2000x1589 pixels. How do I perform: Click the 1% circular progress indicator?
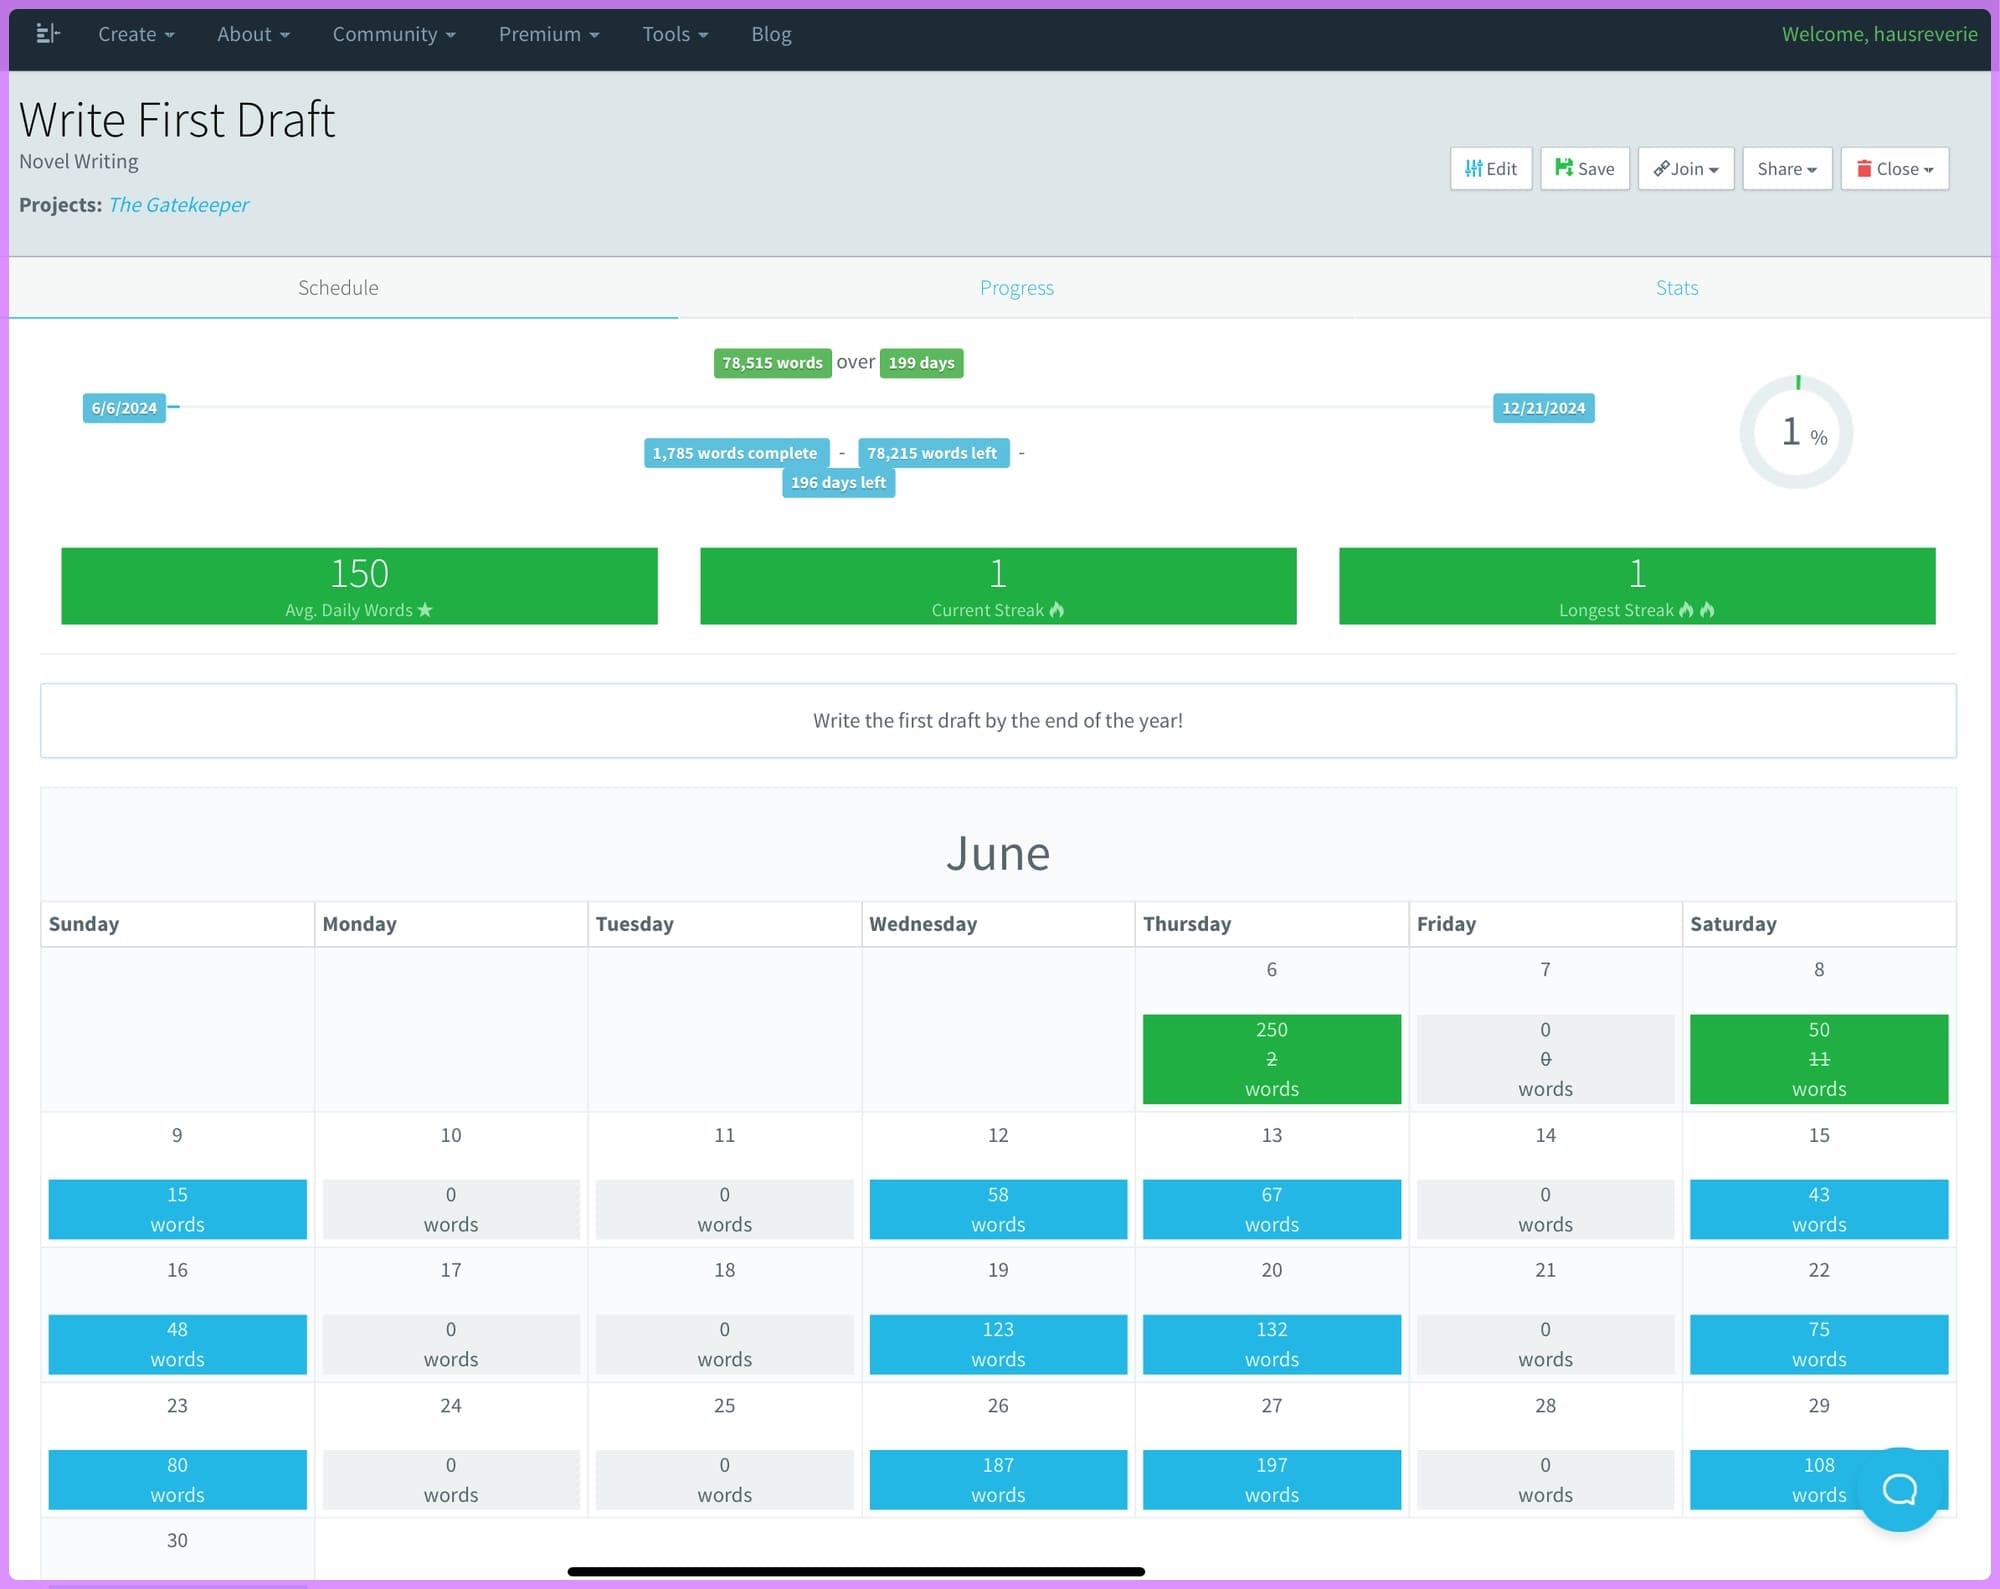(1796, 432)
